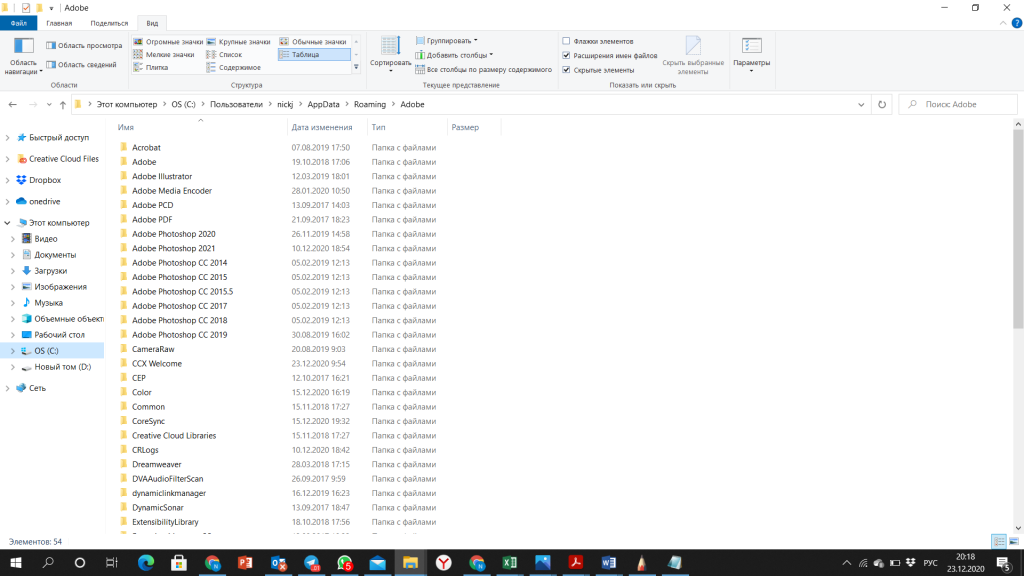Select the Creative Cloud Libraries folder
The image size is (1024, 576).
(174, 436)
